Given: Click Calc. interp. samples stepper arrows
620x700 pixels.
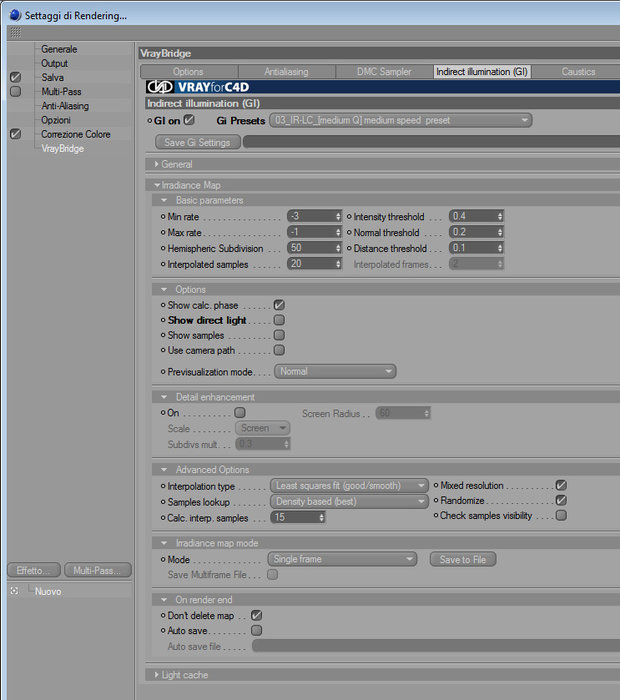Looking at the screenshot, I should 321,517.
